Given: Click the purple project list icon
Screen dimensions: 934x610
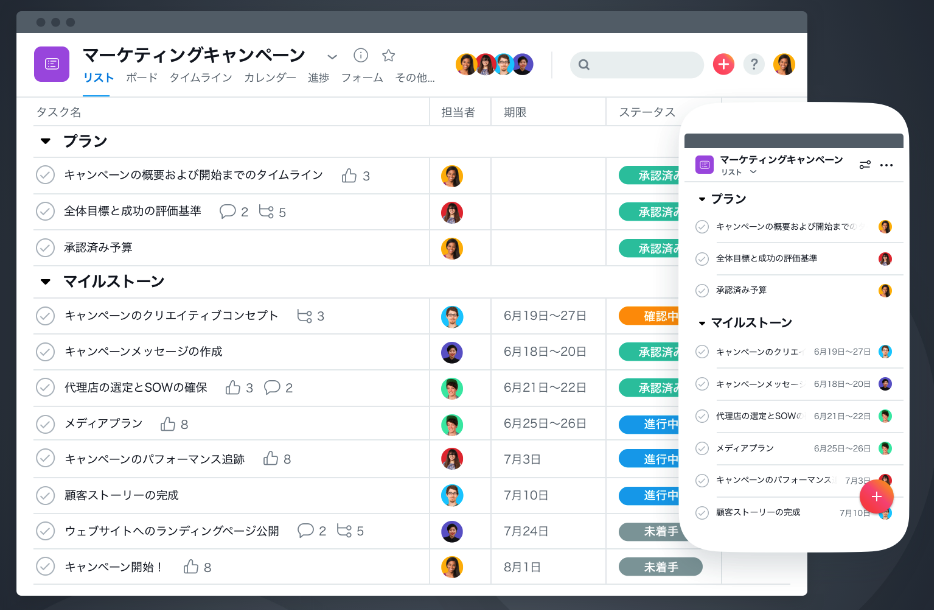Looking at the screenshot, I should (x=52, y=64).
